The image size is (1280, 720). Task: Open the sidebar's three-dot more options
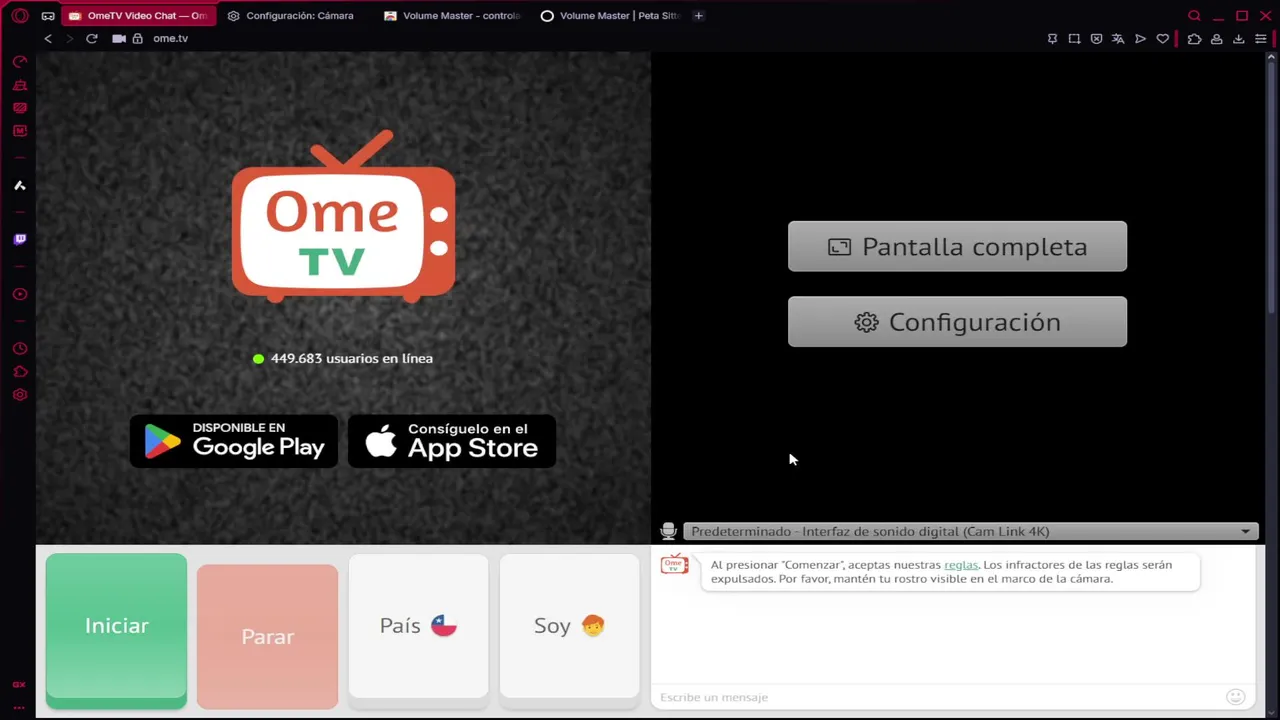pos(19,707)
